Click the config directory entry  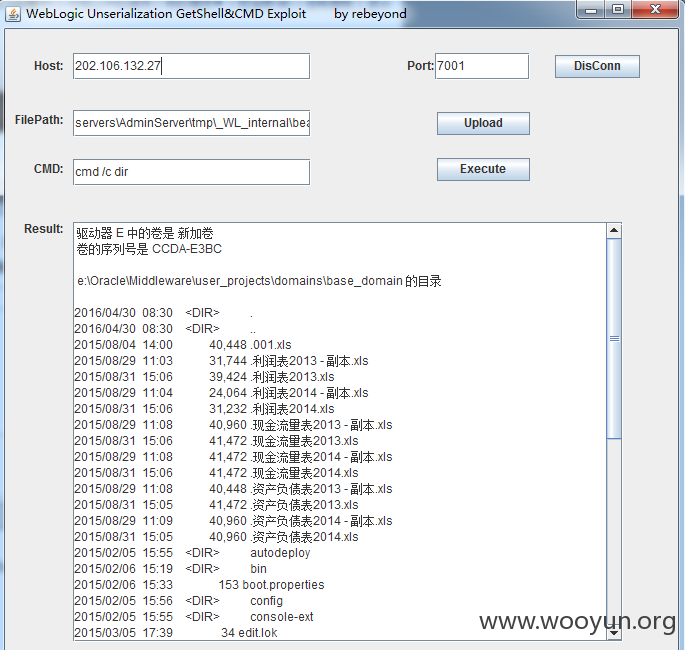point(179,601)
